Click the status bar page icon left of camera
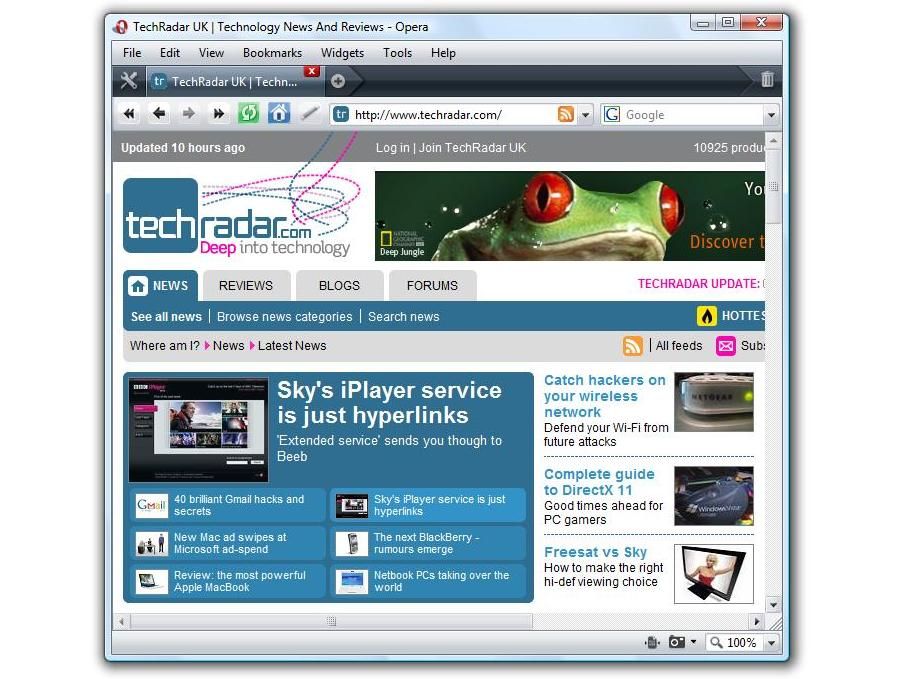Viewport: 905px width, 679px height. coord(652,642)
